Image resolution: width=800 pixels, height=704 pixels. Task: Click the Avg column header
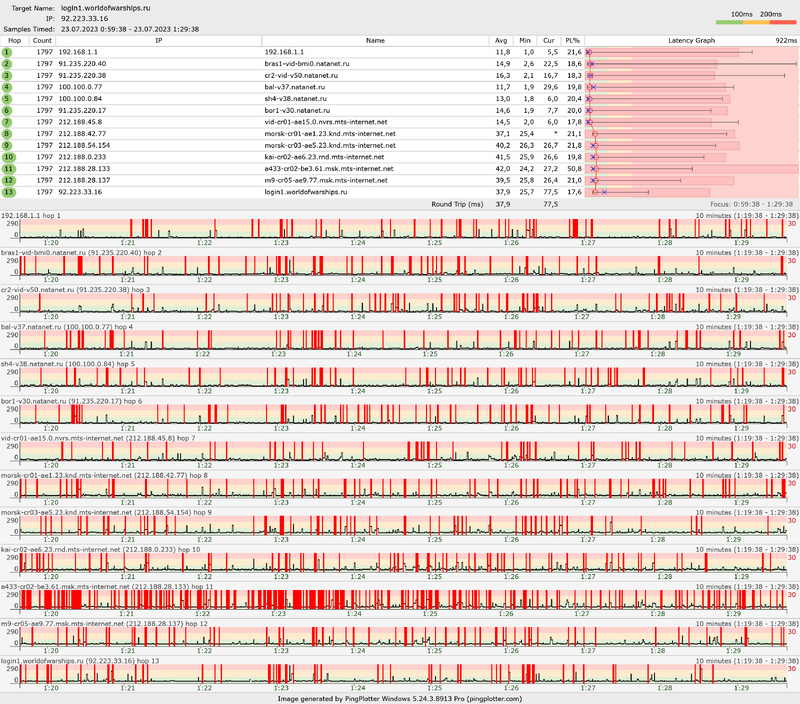click(x=501, y=40)
